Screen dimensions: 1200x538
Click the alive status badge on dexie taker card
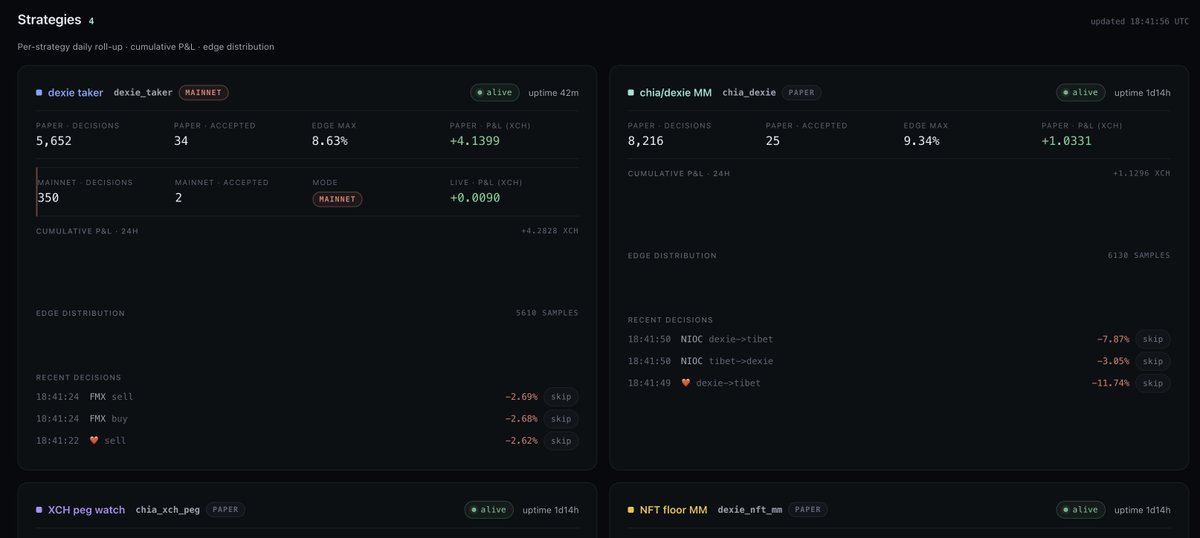click(495, 92)
